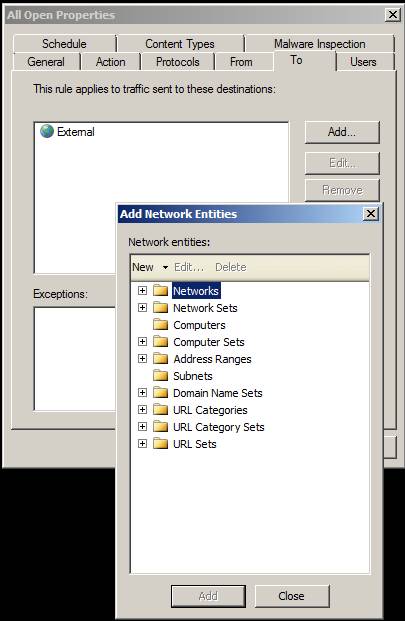Close the Add Network Entities dialog
405x621 pixels.
click(x=371, y=214)
